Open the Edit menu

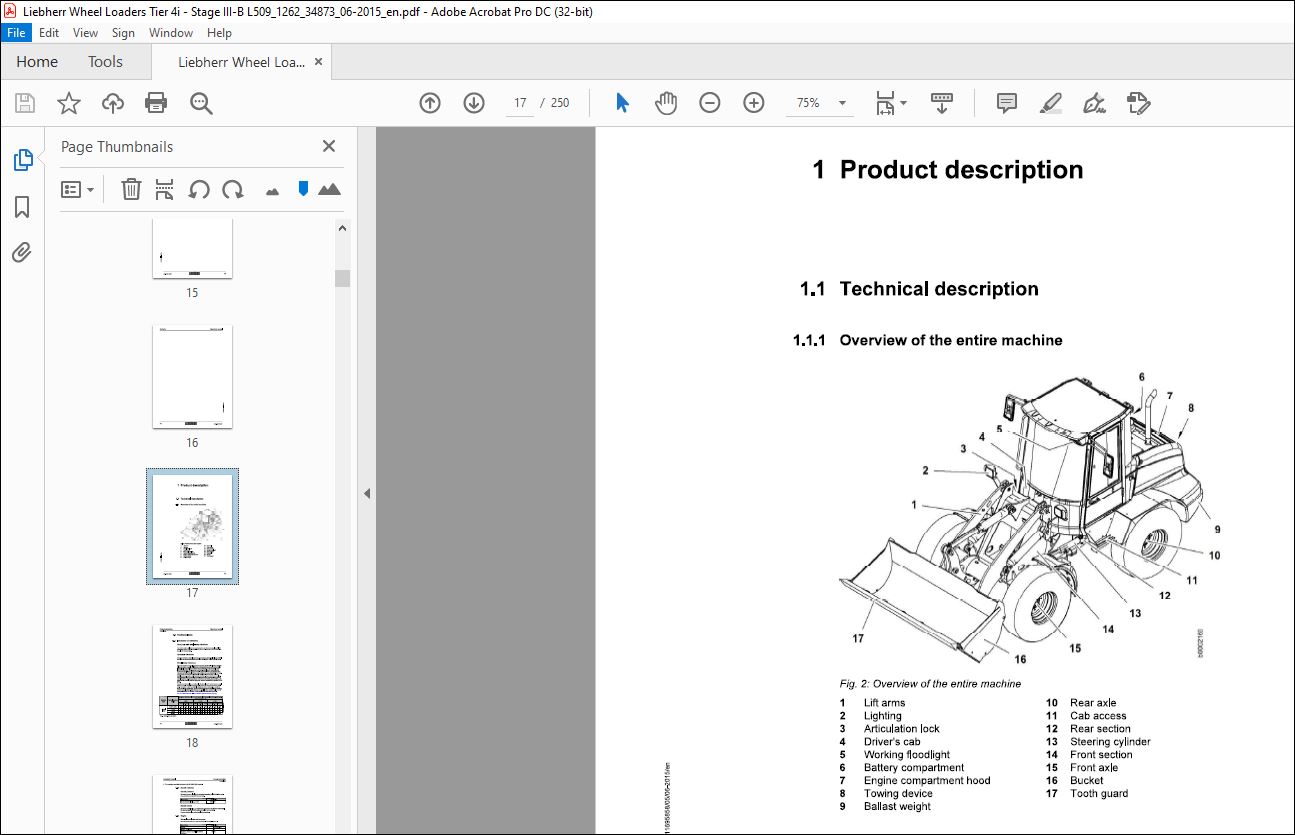pos(50,33)
